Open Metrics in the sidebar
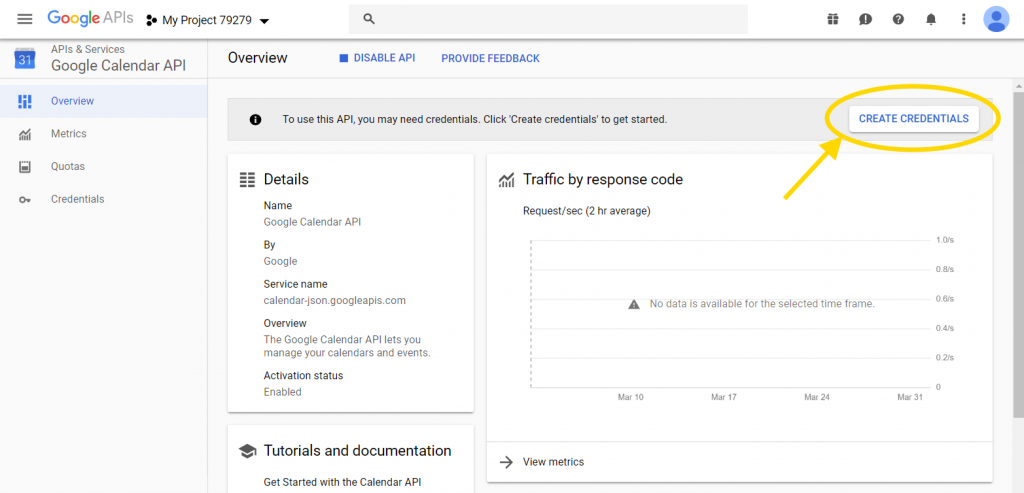This screenshot has height=493, width=1024. (104, 134)
